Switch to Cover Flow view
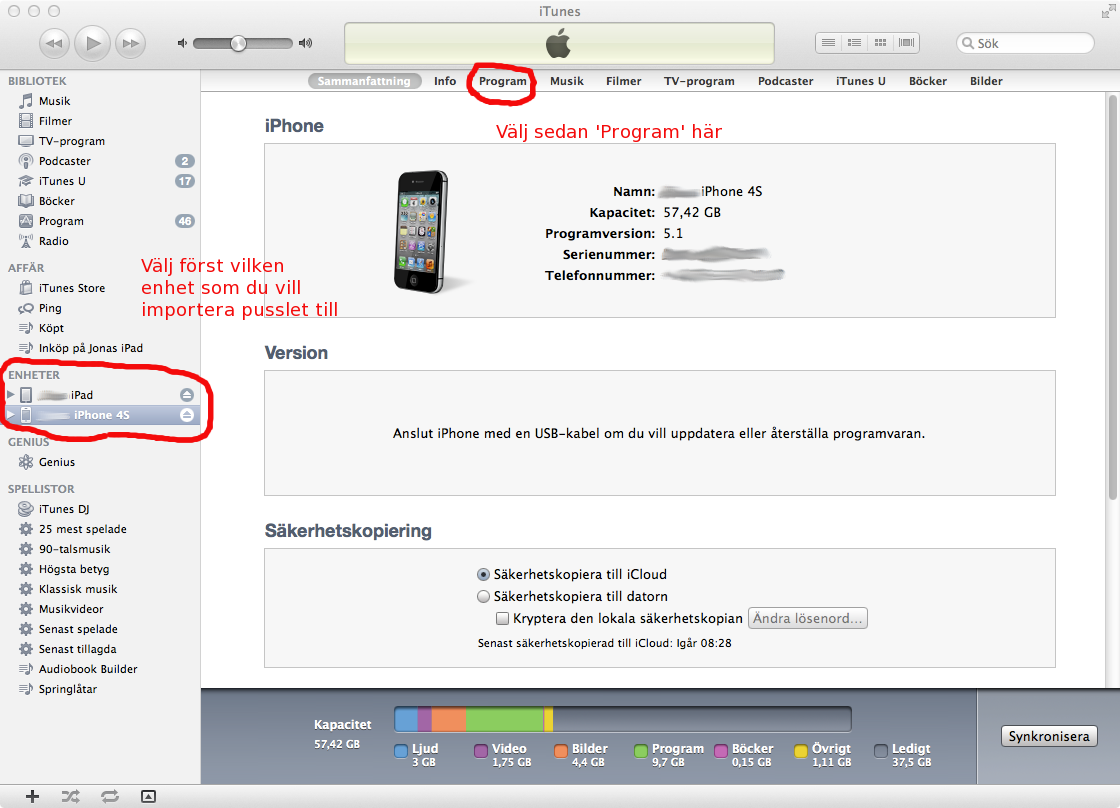The height and width of the screenshot is (808, 1120). pyautogui.click(x=906, y=43)
